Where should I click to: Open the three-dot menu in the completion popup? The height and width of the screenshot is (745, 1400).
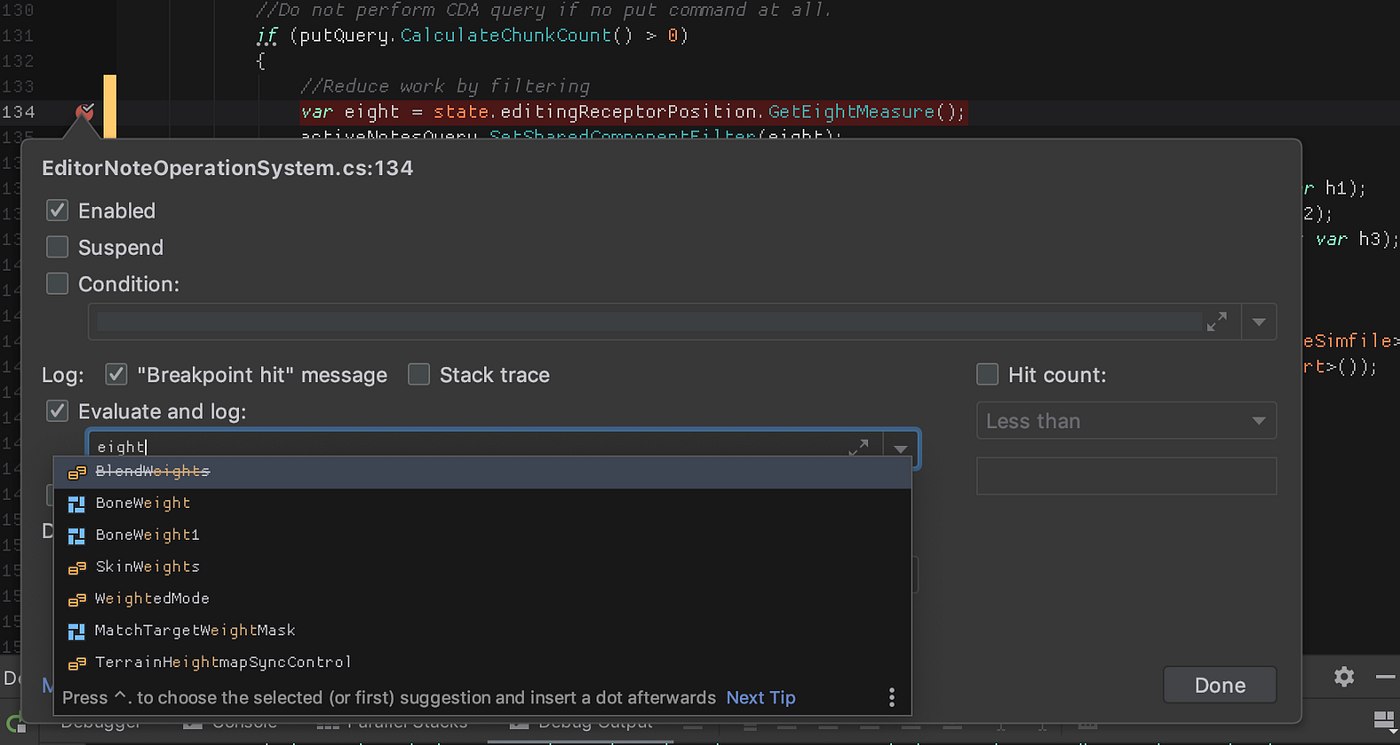point(891,697)
